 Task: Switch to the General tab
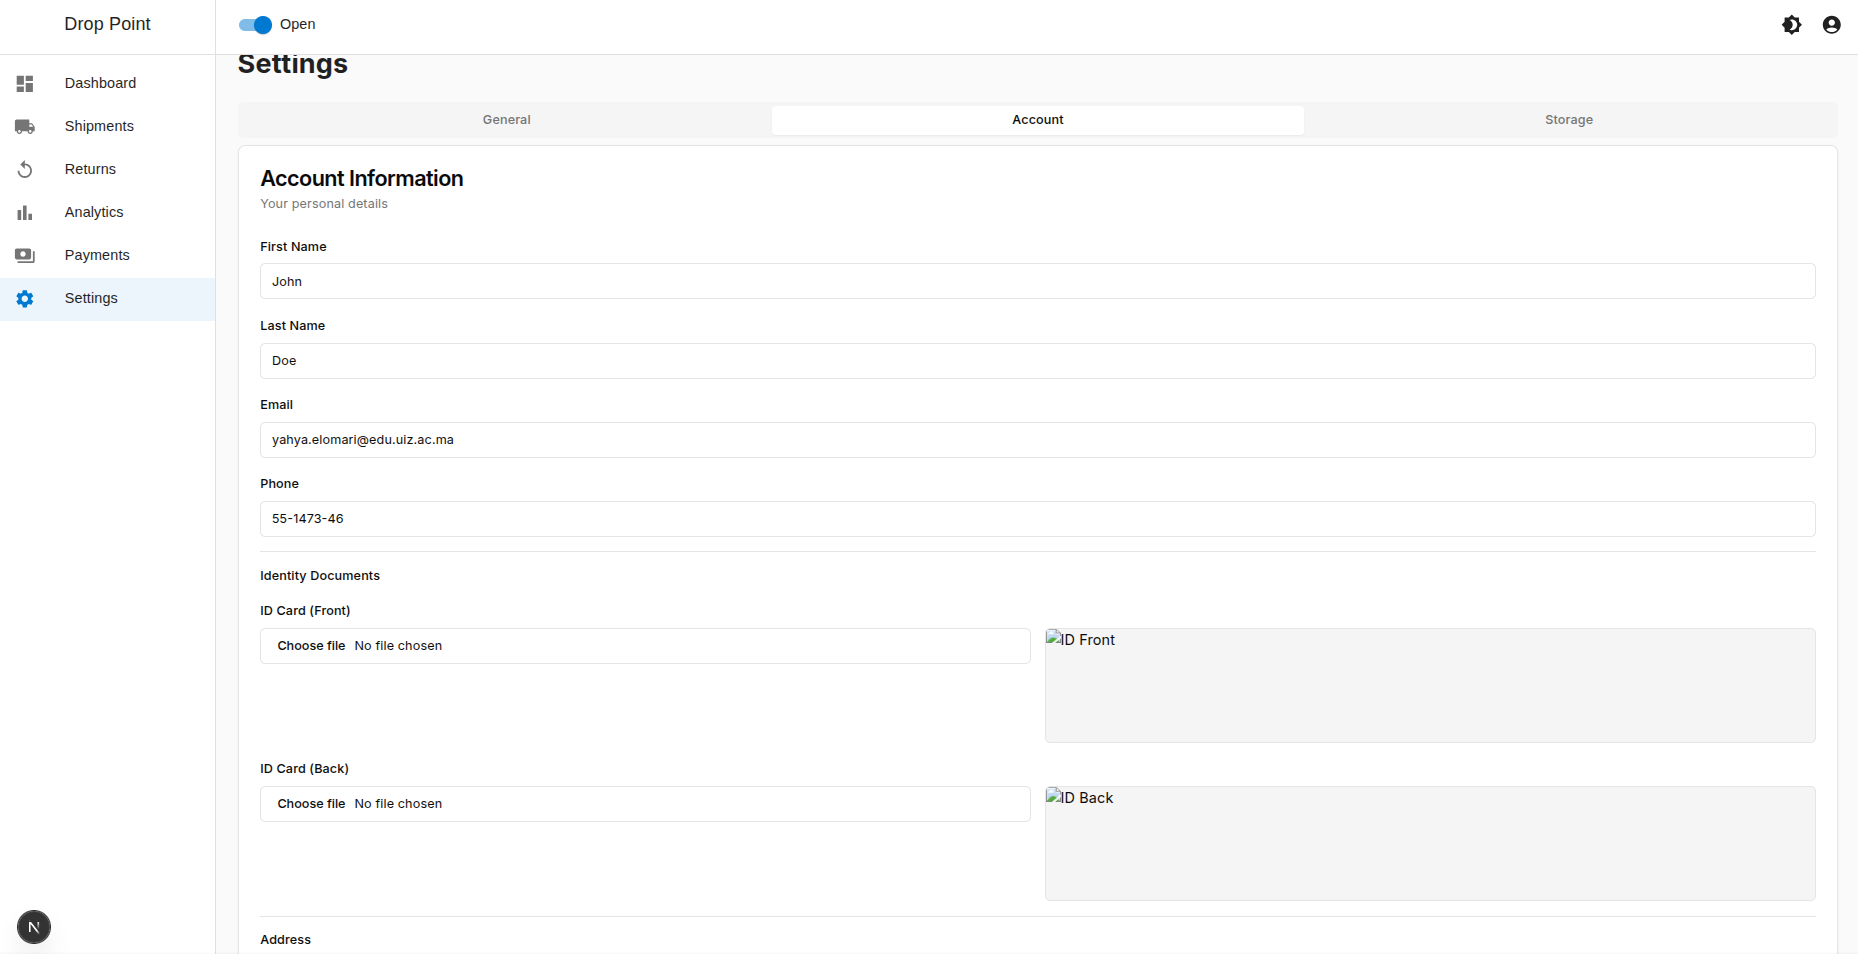coord(506,119)
